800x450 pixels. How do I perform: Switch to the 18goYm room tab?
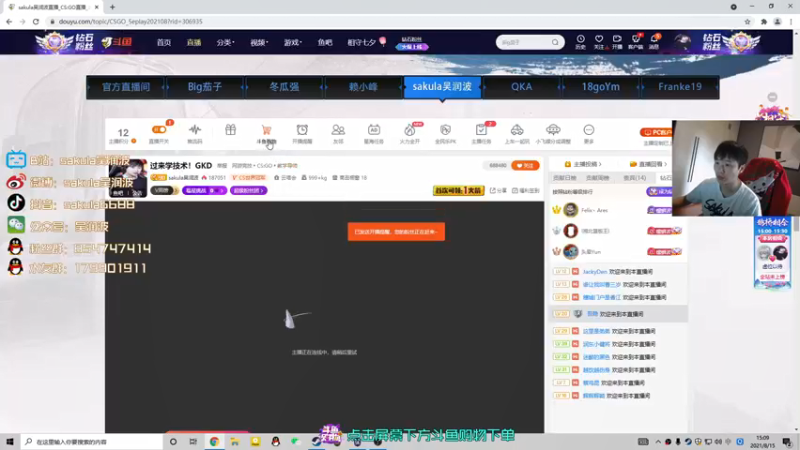[x=601, y=87]
